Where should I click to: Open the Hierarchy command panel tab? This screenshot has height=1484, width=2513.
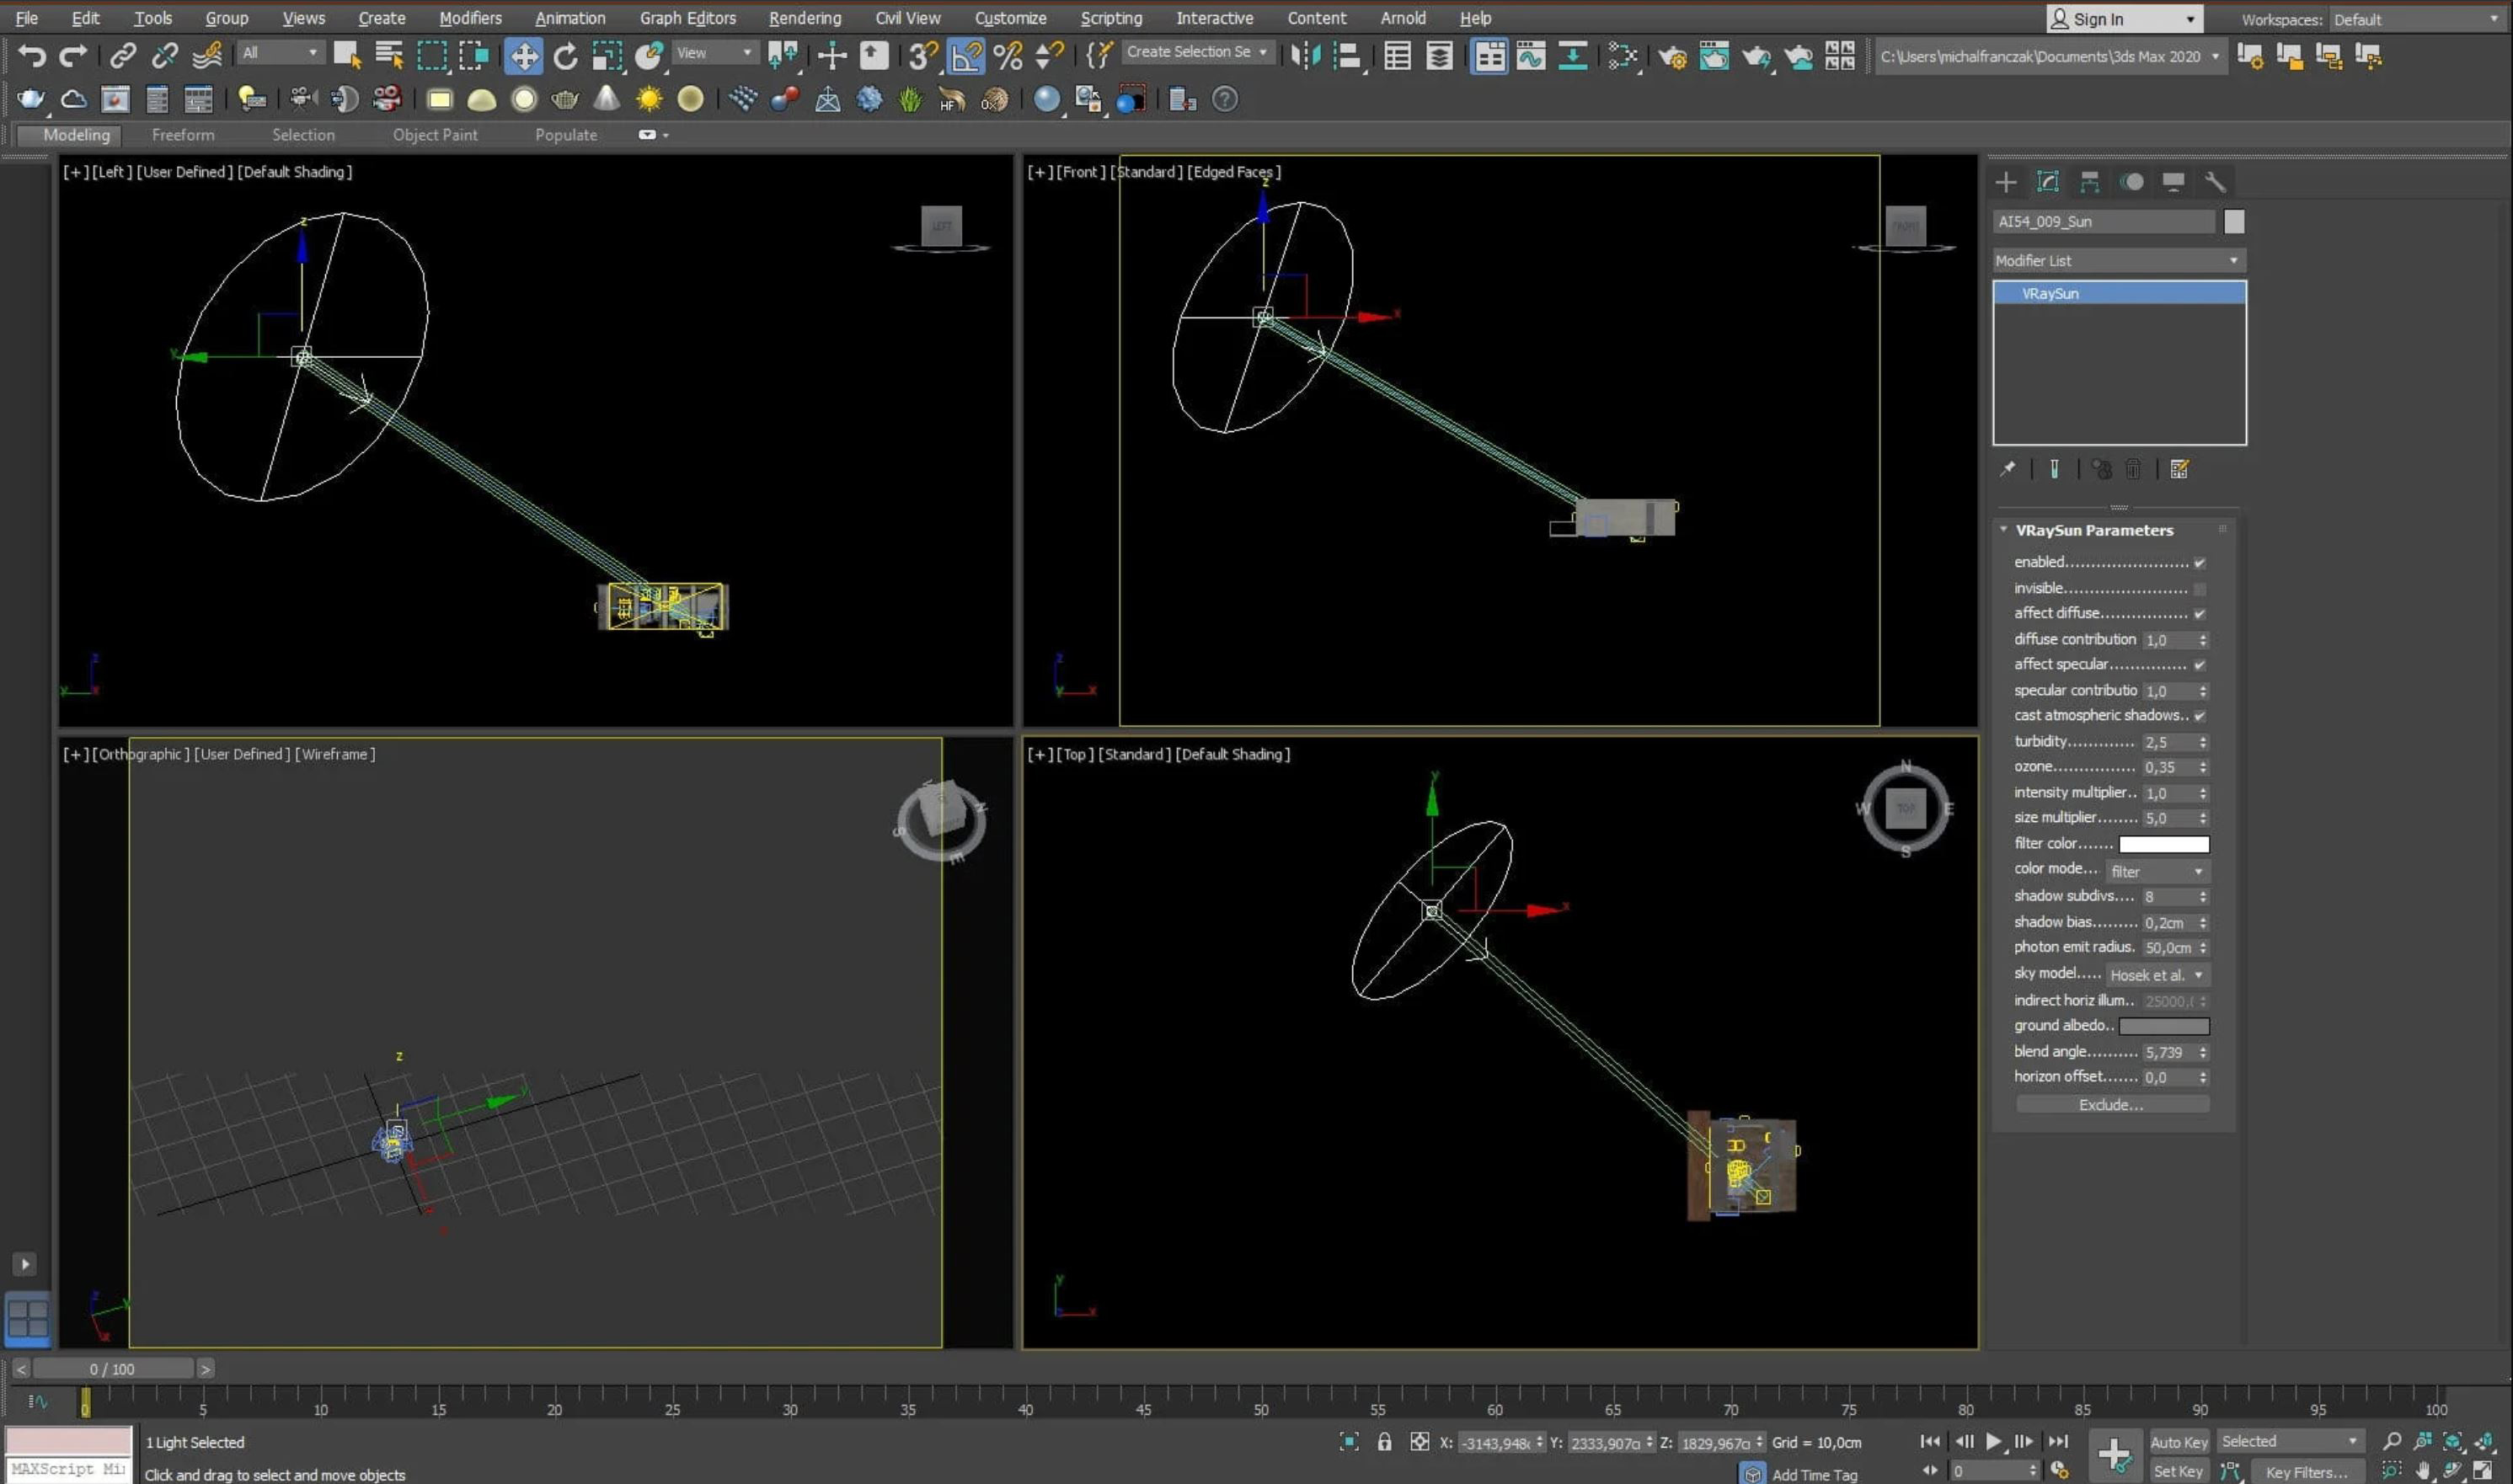pos(2090,182)
